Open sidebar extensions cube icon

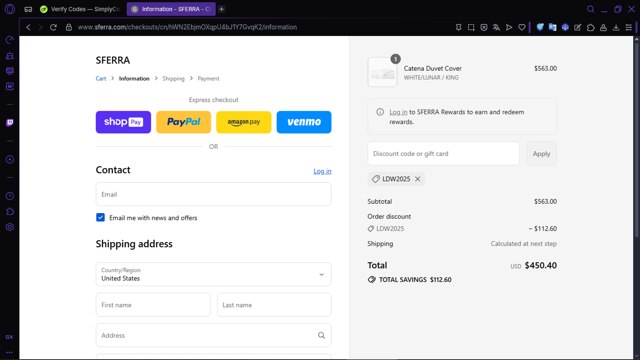(10, 211)
